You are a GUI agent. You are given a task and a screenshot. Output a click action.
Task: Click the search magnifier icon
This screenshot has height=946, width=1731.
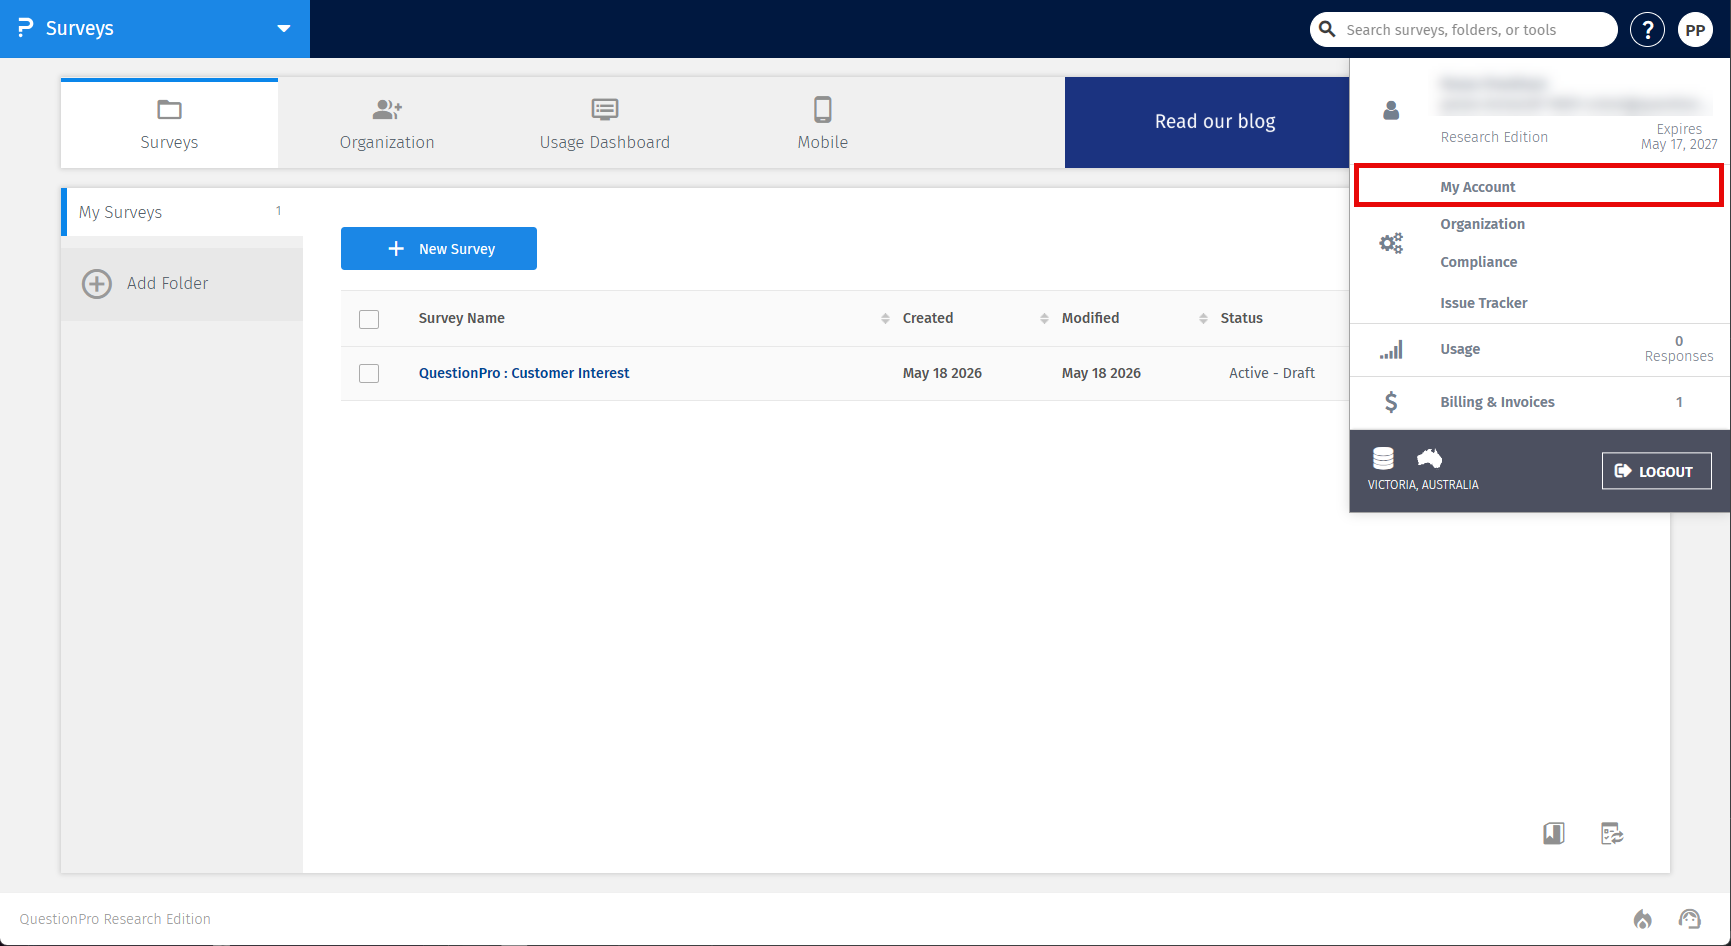coord(1327,29)
